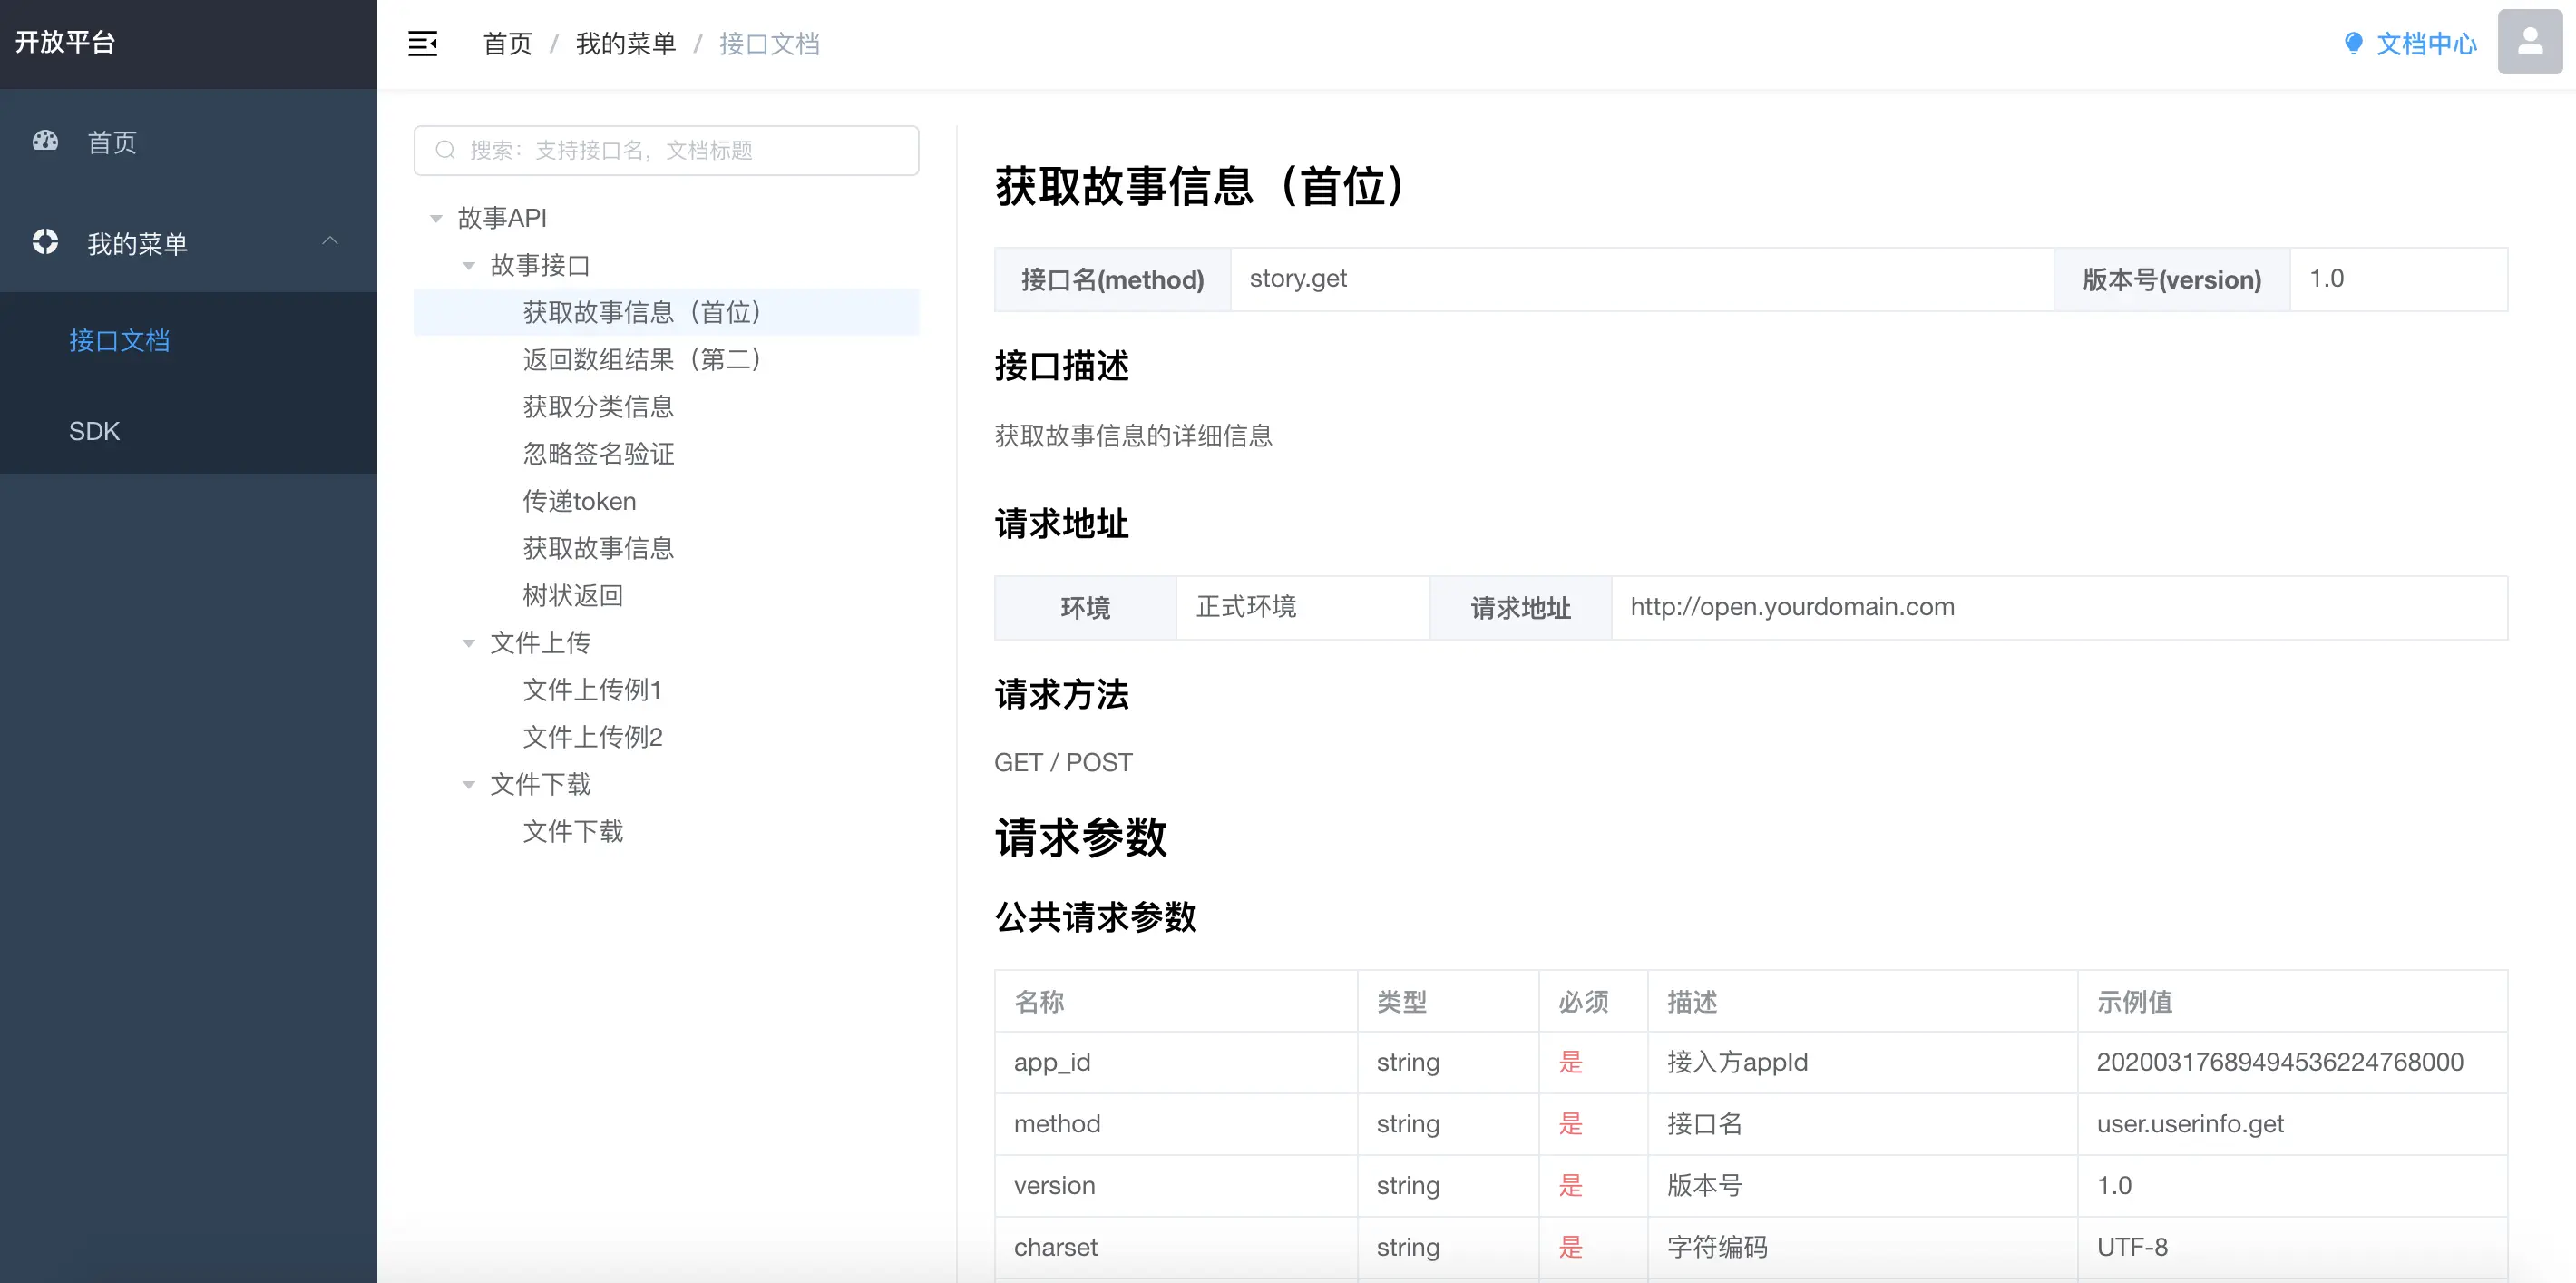Open 首页 in the left sidebar

(x=188, y=142)
